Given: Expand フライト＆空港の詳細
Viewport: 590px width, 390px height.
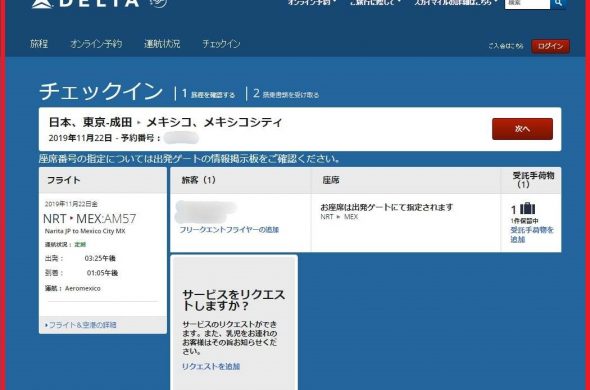Looking at the screenshot, I should (81, 325).
